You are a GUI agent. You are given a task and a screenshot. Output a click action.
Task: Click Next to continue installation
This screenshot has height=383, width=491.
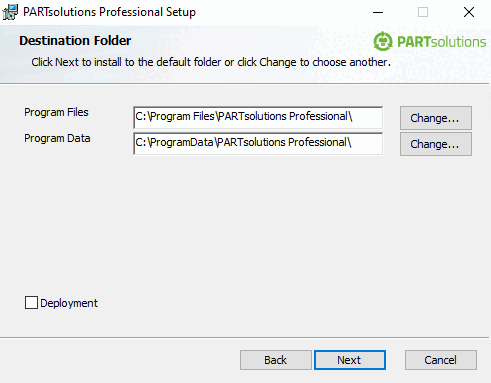click(350, 360)
